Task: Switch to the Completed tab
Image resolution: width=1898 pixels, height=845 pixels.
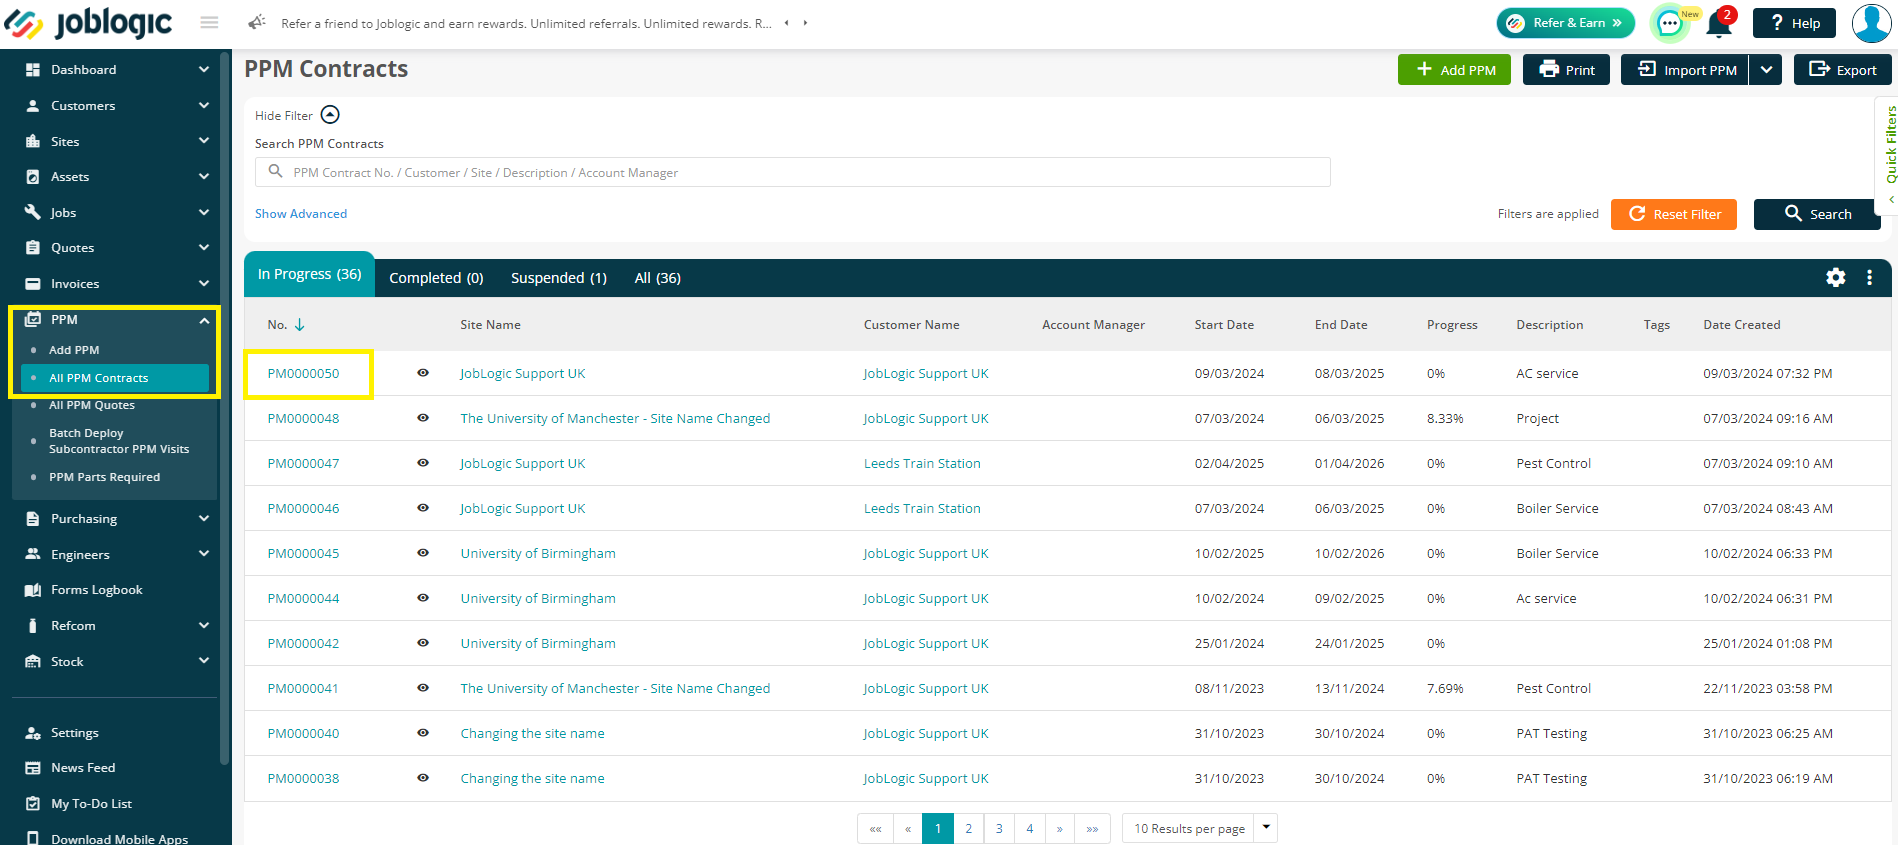Action: 436,278
